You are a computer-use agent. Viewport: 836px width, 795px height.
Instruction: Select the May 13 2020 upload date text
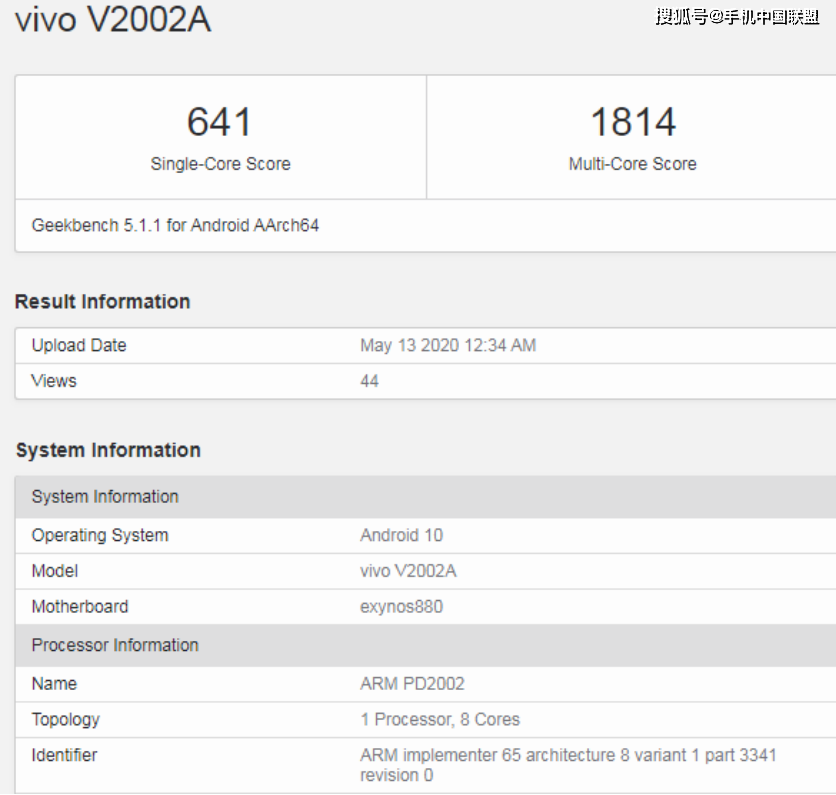tap(448, 345)
